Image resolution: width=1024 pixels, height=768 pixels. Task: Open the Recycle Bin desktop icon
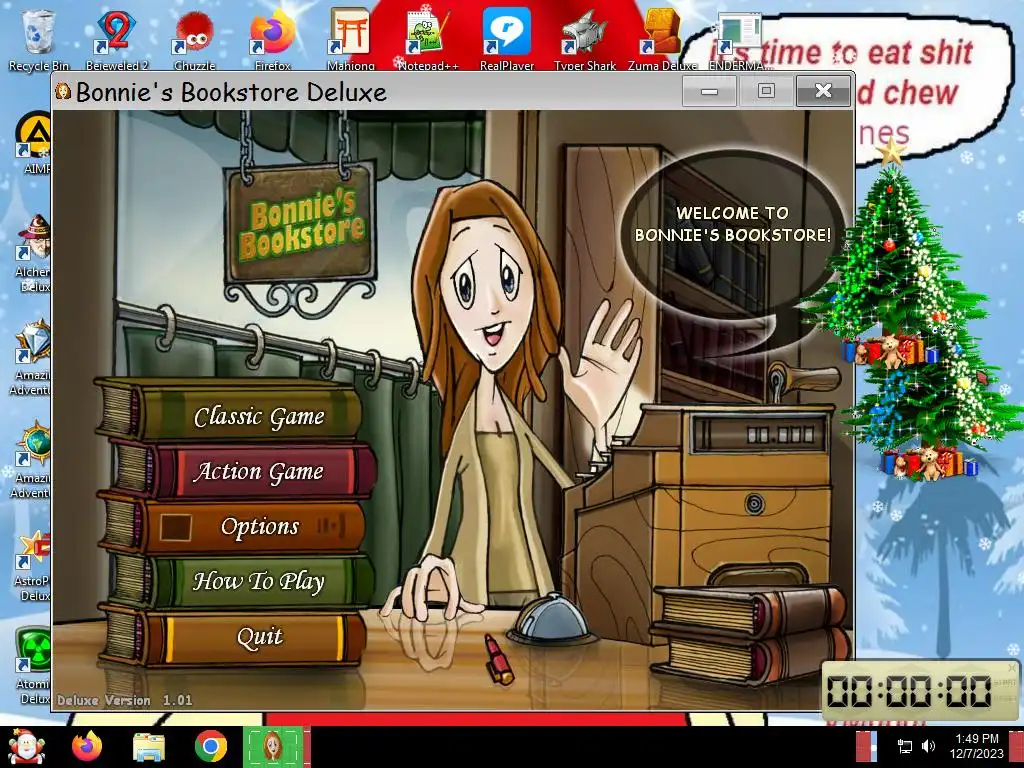coord(38,40)
